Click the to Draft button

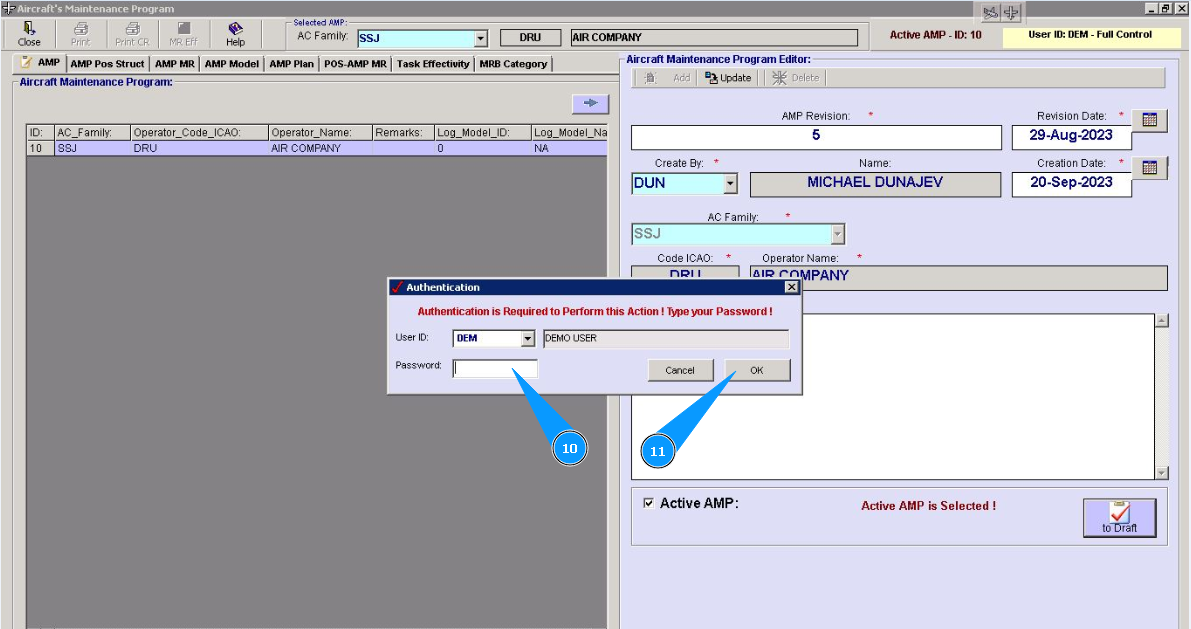[x=1120, y=518]
